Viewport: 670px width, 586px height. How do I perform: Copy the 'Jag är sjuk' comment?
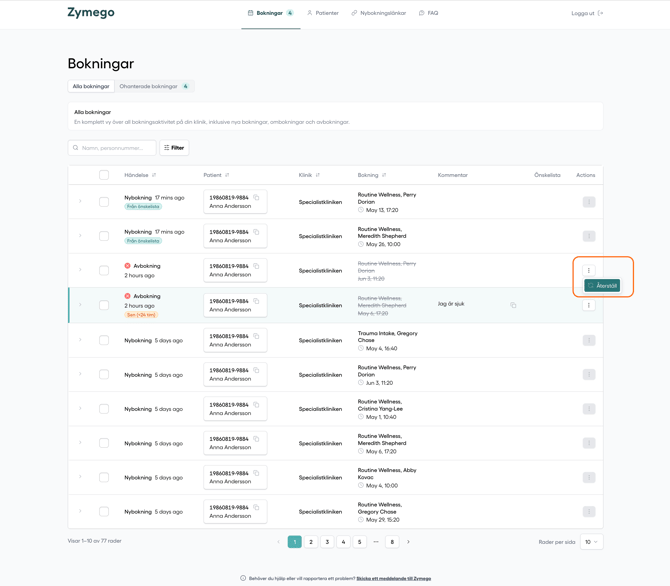513,305
